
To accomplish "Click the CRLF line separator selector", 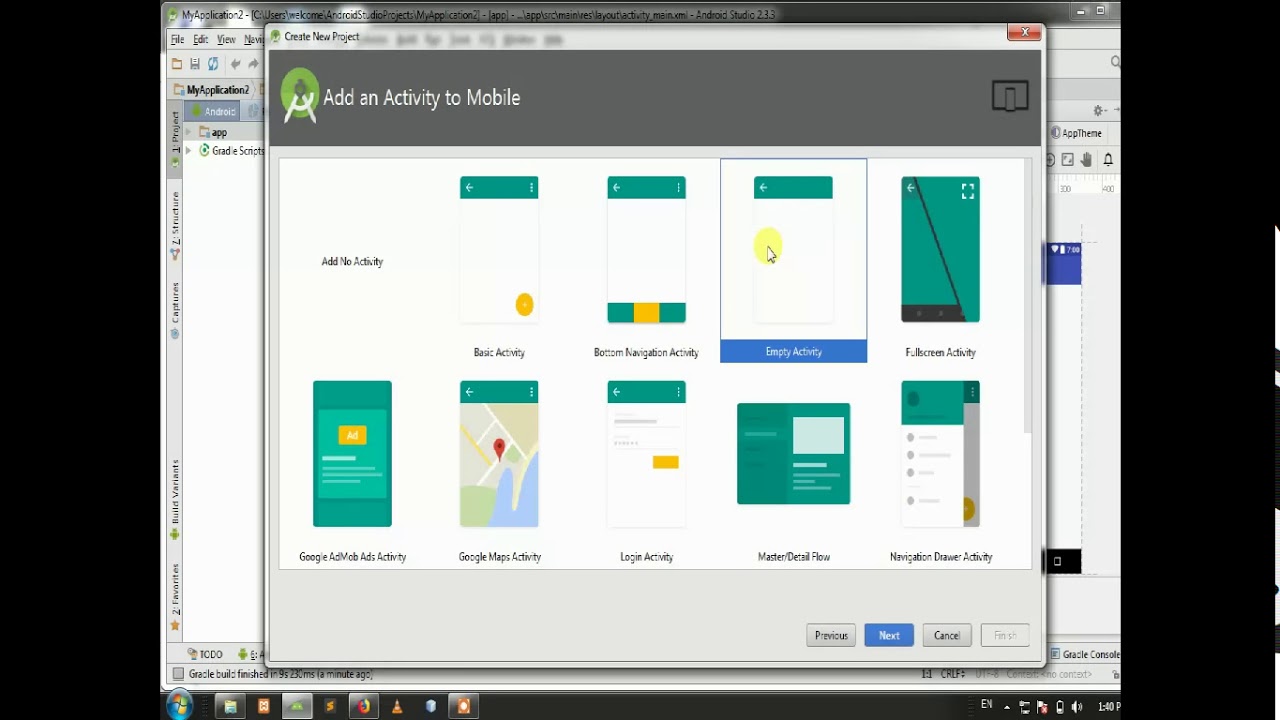I will (953, 674).
